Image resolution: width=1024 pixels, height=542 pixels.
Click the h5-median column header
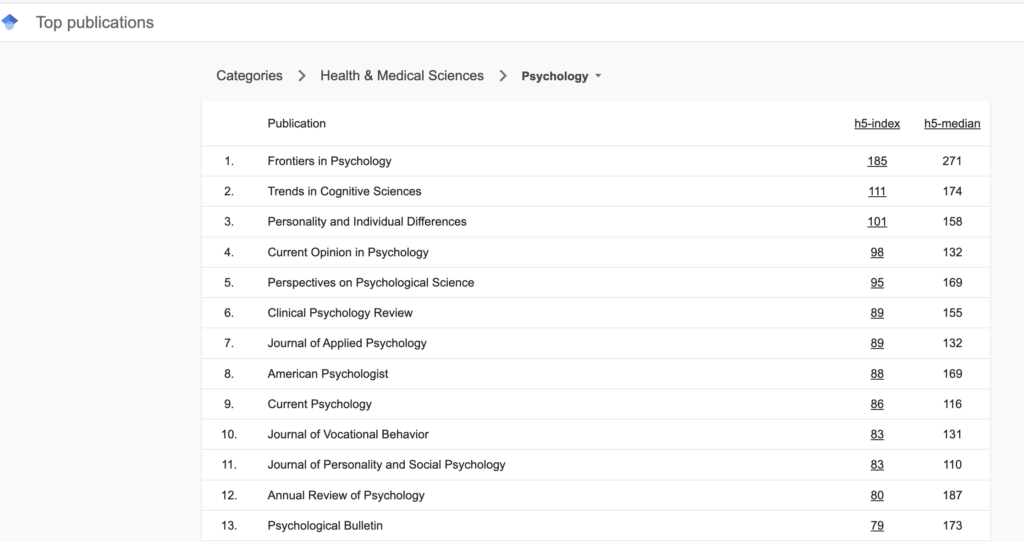[x=952, y=124]
